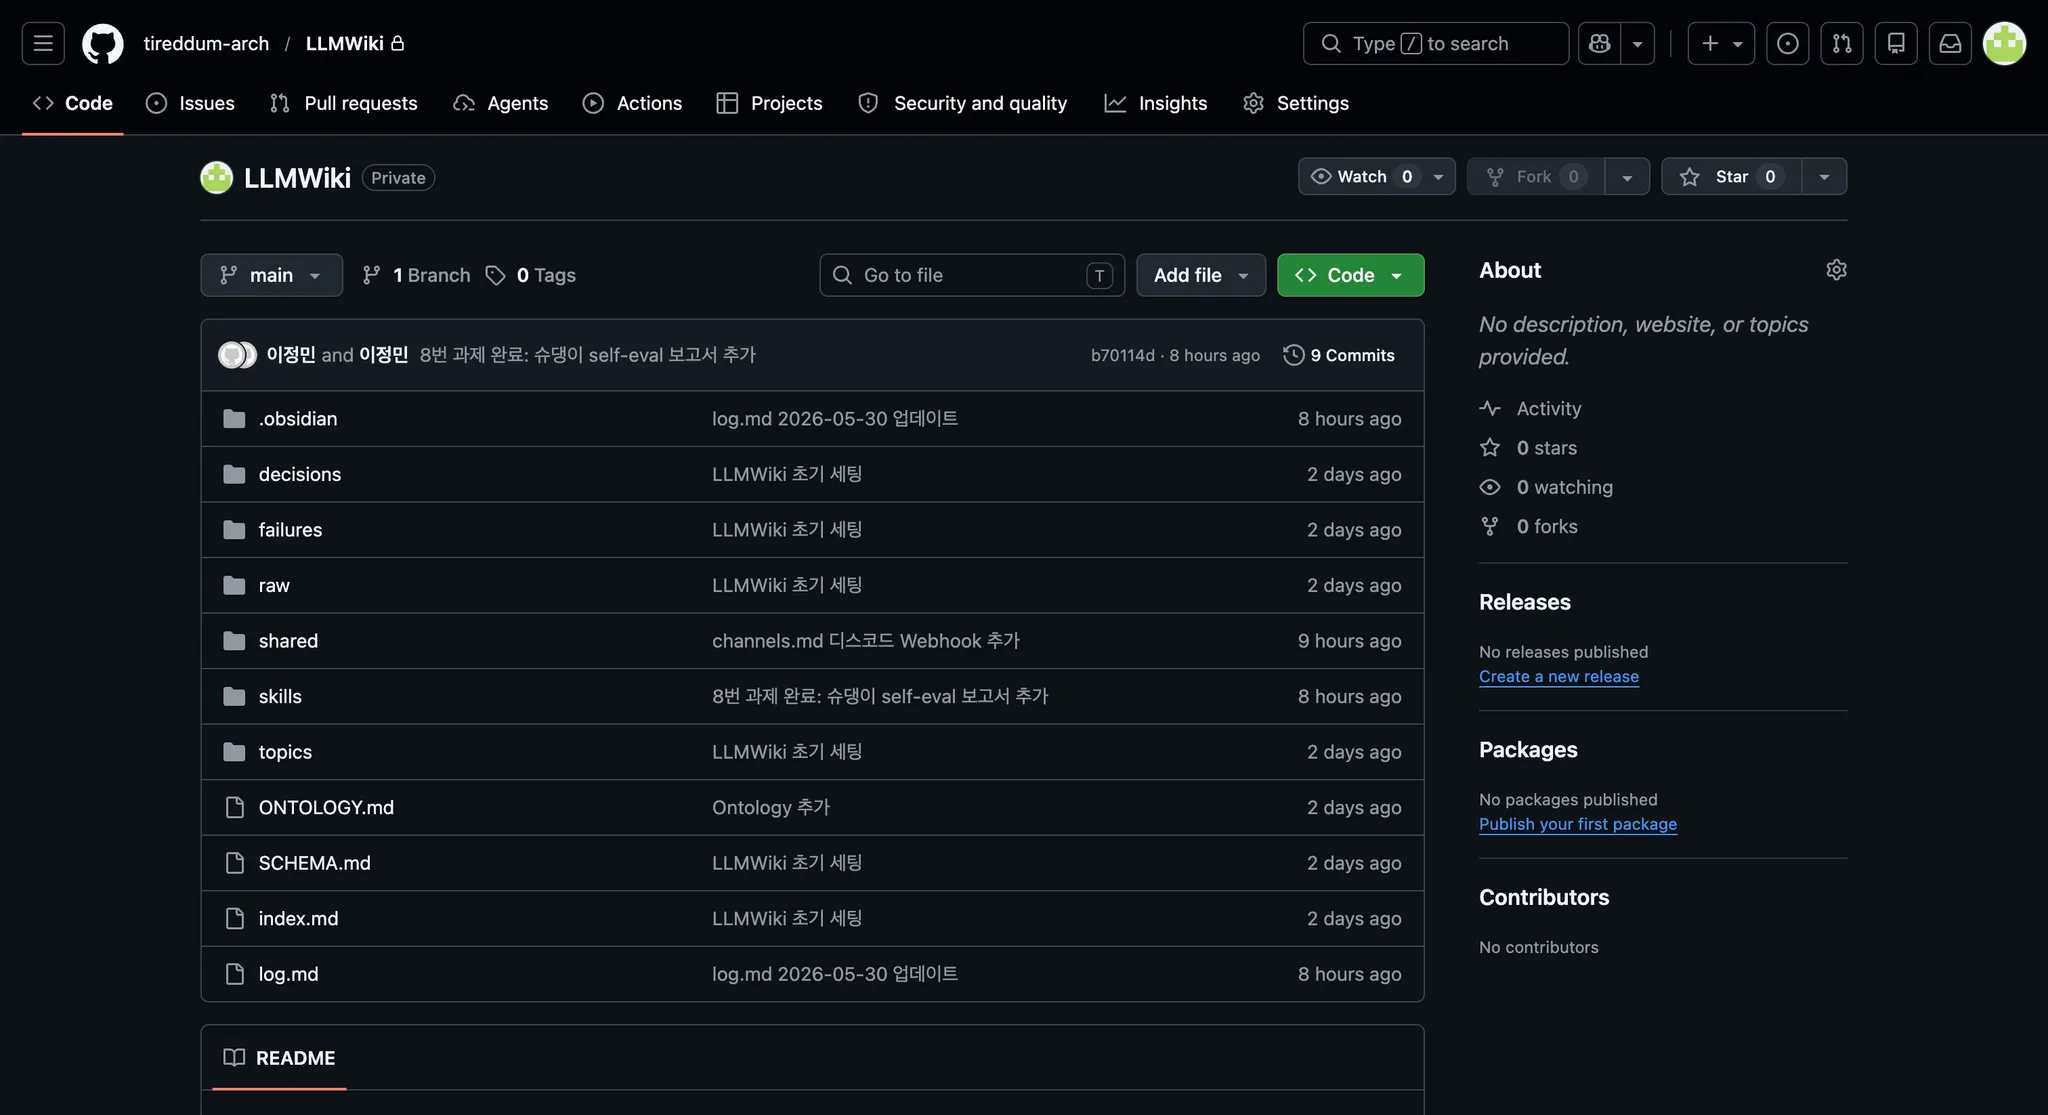Click the LLMWiki repository owner avatar

tap(216, 178)
